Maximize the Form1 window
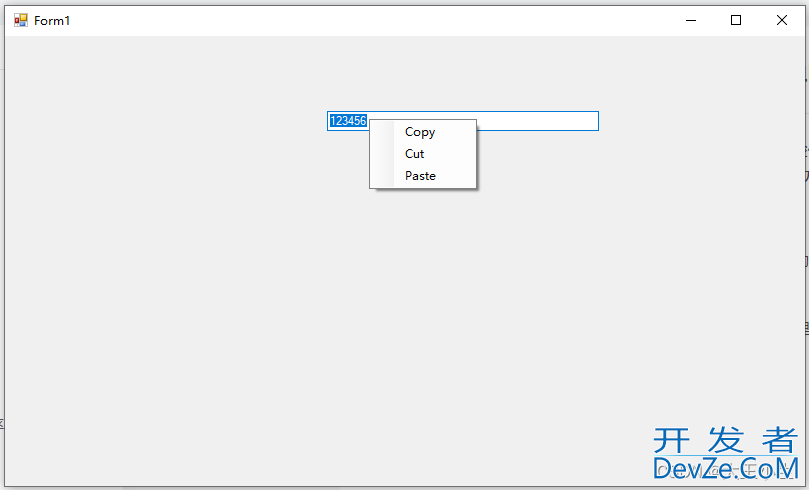The width and height of the screenshot is (809, 490). (736, 20)
